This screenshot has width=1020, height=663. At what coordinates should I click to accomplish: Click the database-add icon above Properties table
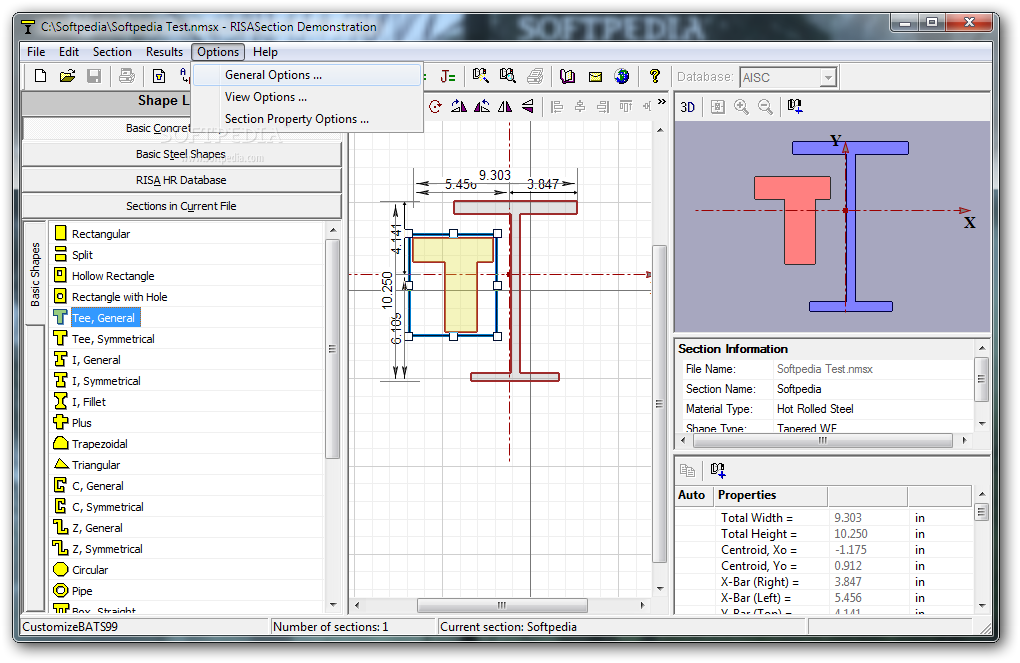pos(718,470)
